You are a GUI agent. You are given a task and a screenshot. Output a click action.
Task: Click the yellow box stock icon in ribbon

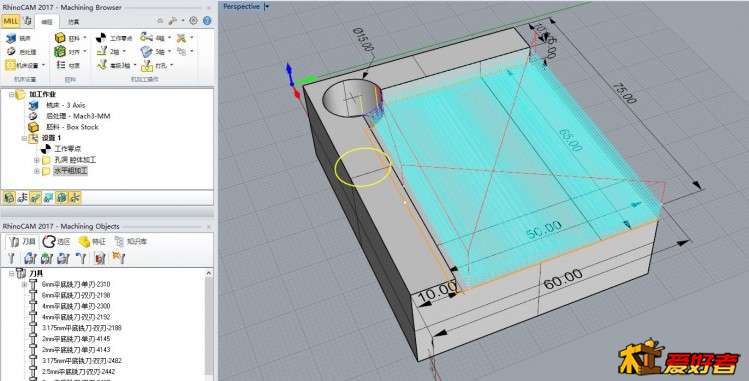click(x=60, y=38)
